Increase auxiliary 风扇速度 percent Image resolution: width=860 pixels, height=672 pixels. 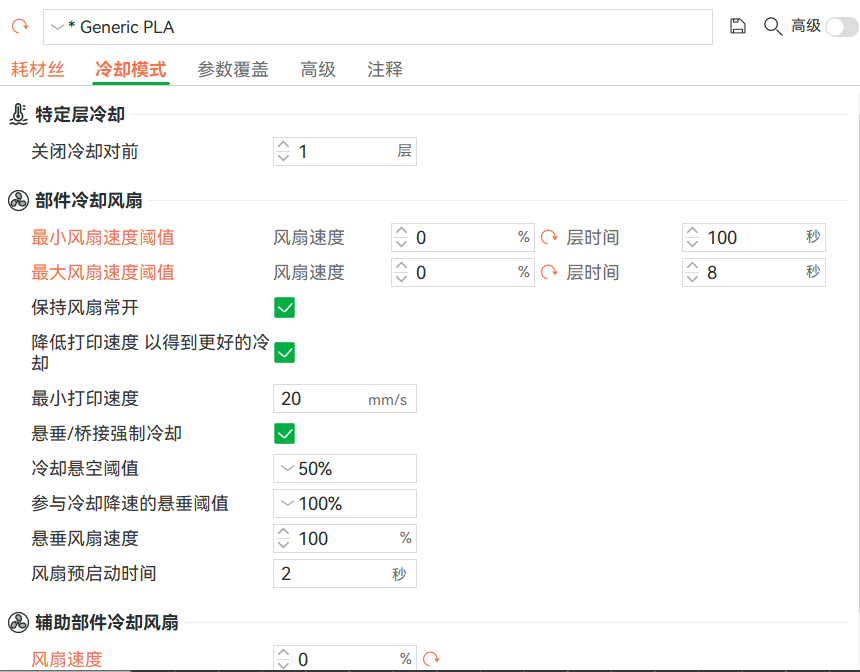click(283, 653)
